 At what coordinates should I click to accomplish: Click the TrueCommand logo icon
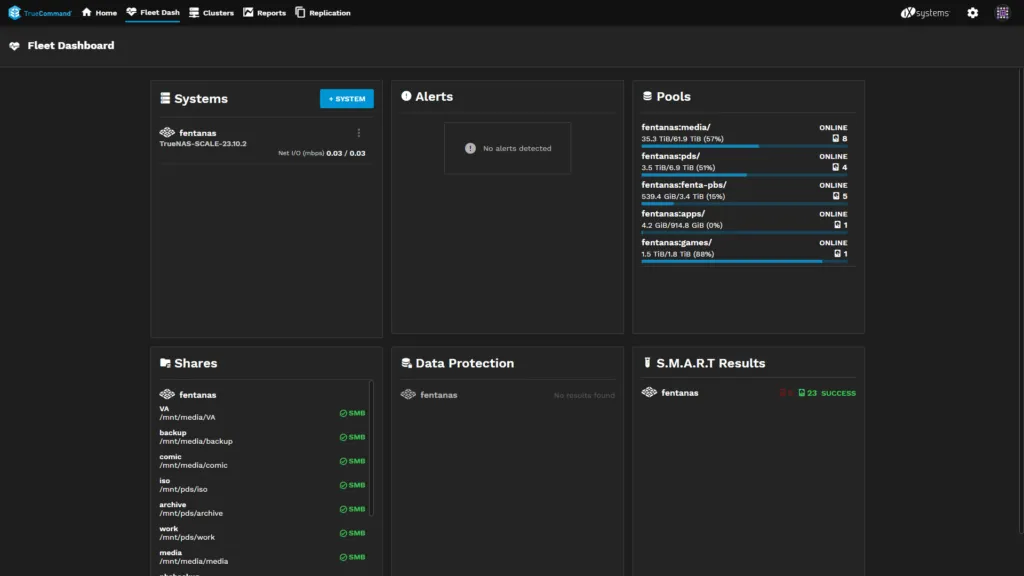(x=14, y=12)
